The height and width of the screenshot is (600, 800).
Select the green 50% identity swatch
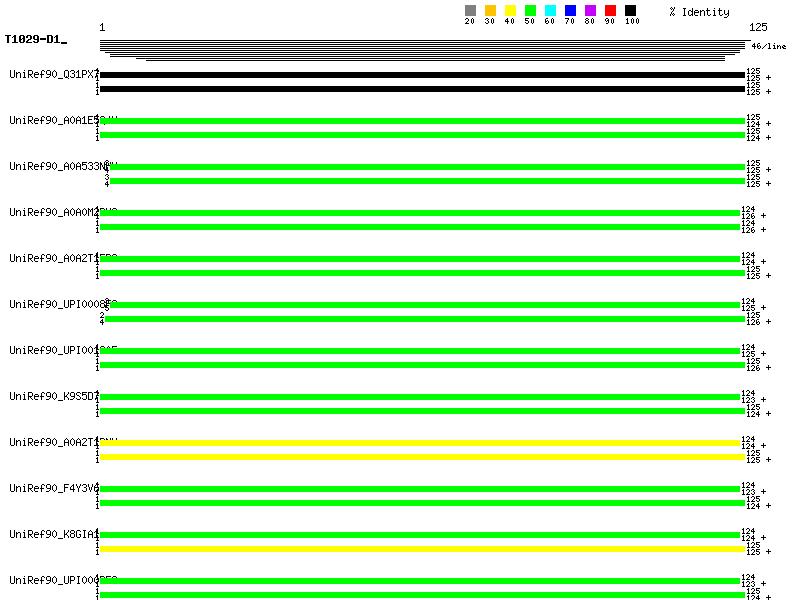pos(530,11)
